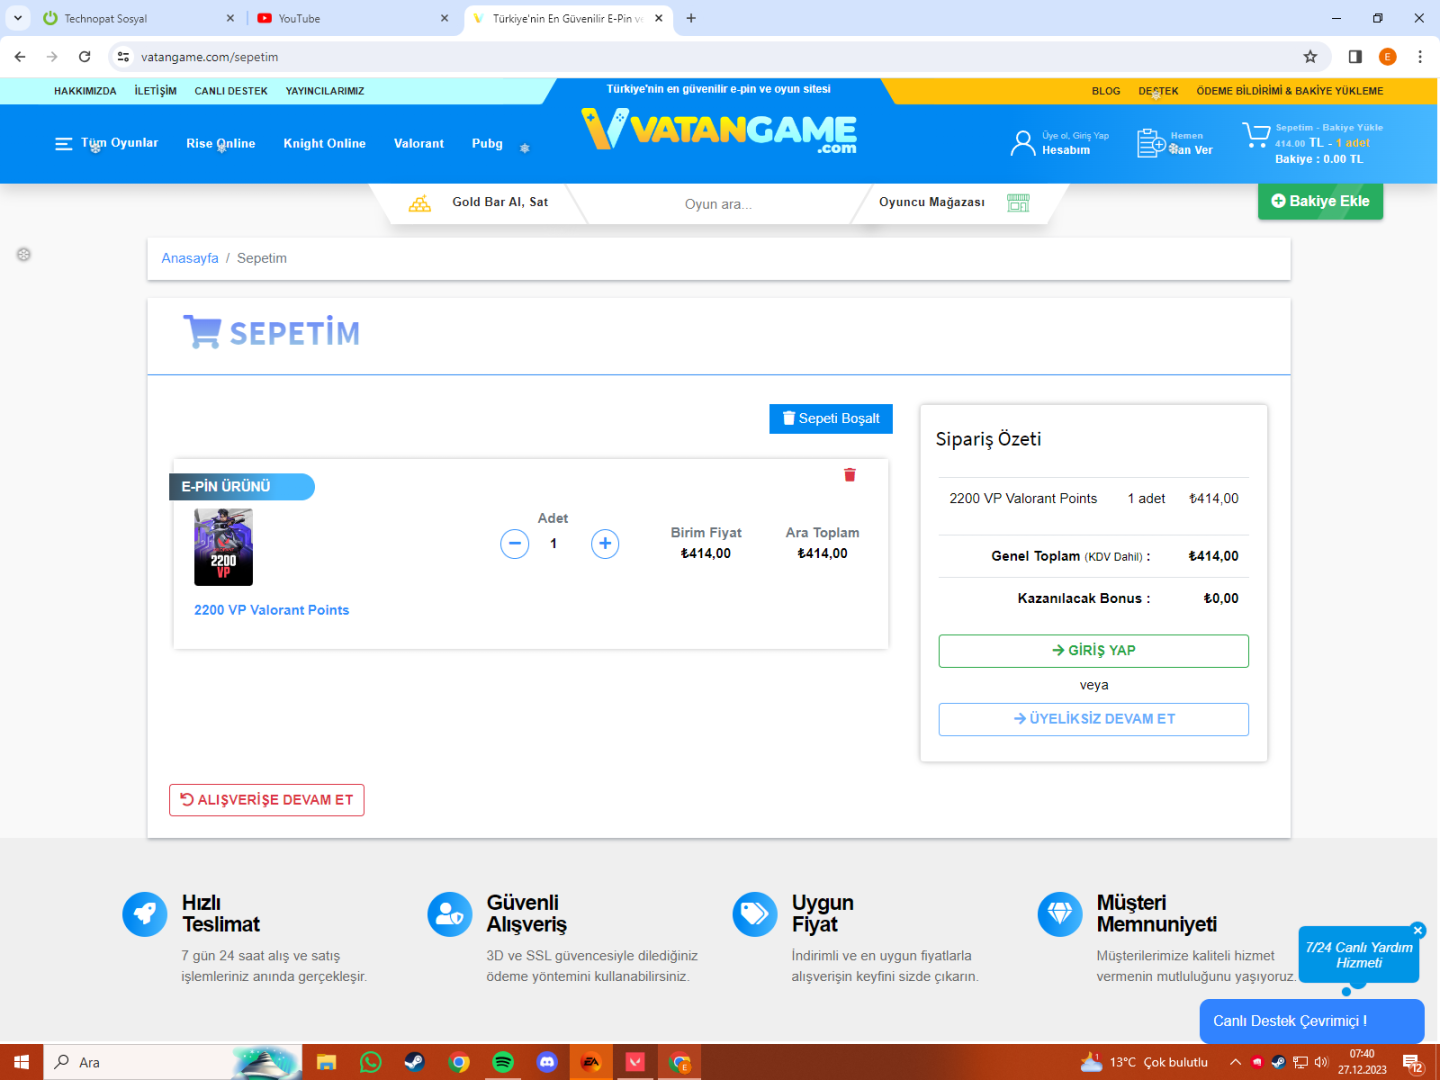Open YAYINCILARIMIZ in the top bar
The image size is (1440, 1080).
pos(325,91)
